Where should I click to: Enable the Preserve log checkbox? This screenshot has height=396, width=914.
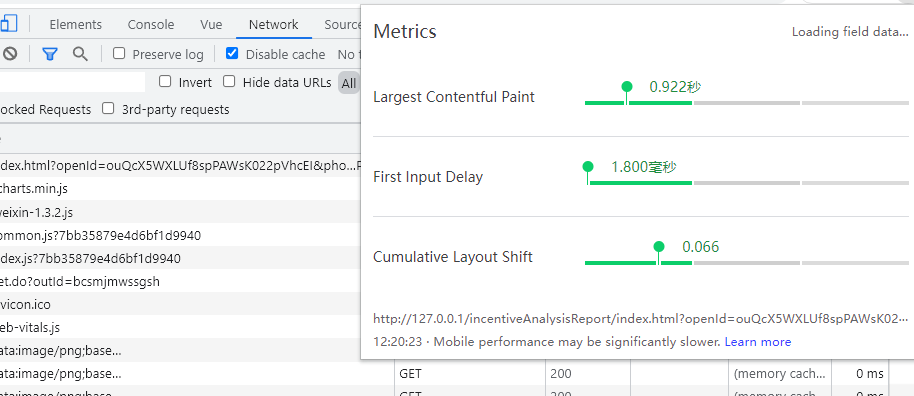point(119,54)
